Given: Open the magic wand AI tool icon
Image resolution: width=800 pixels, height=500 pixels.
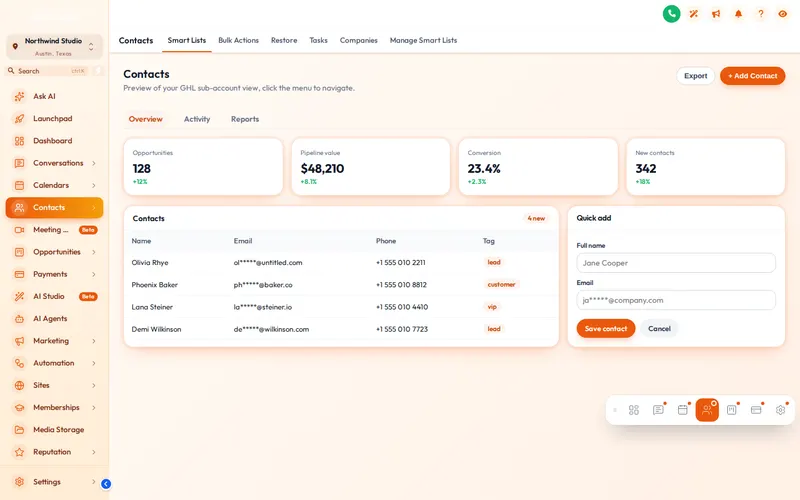Looking at the screenshot, I should 693,14.
